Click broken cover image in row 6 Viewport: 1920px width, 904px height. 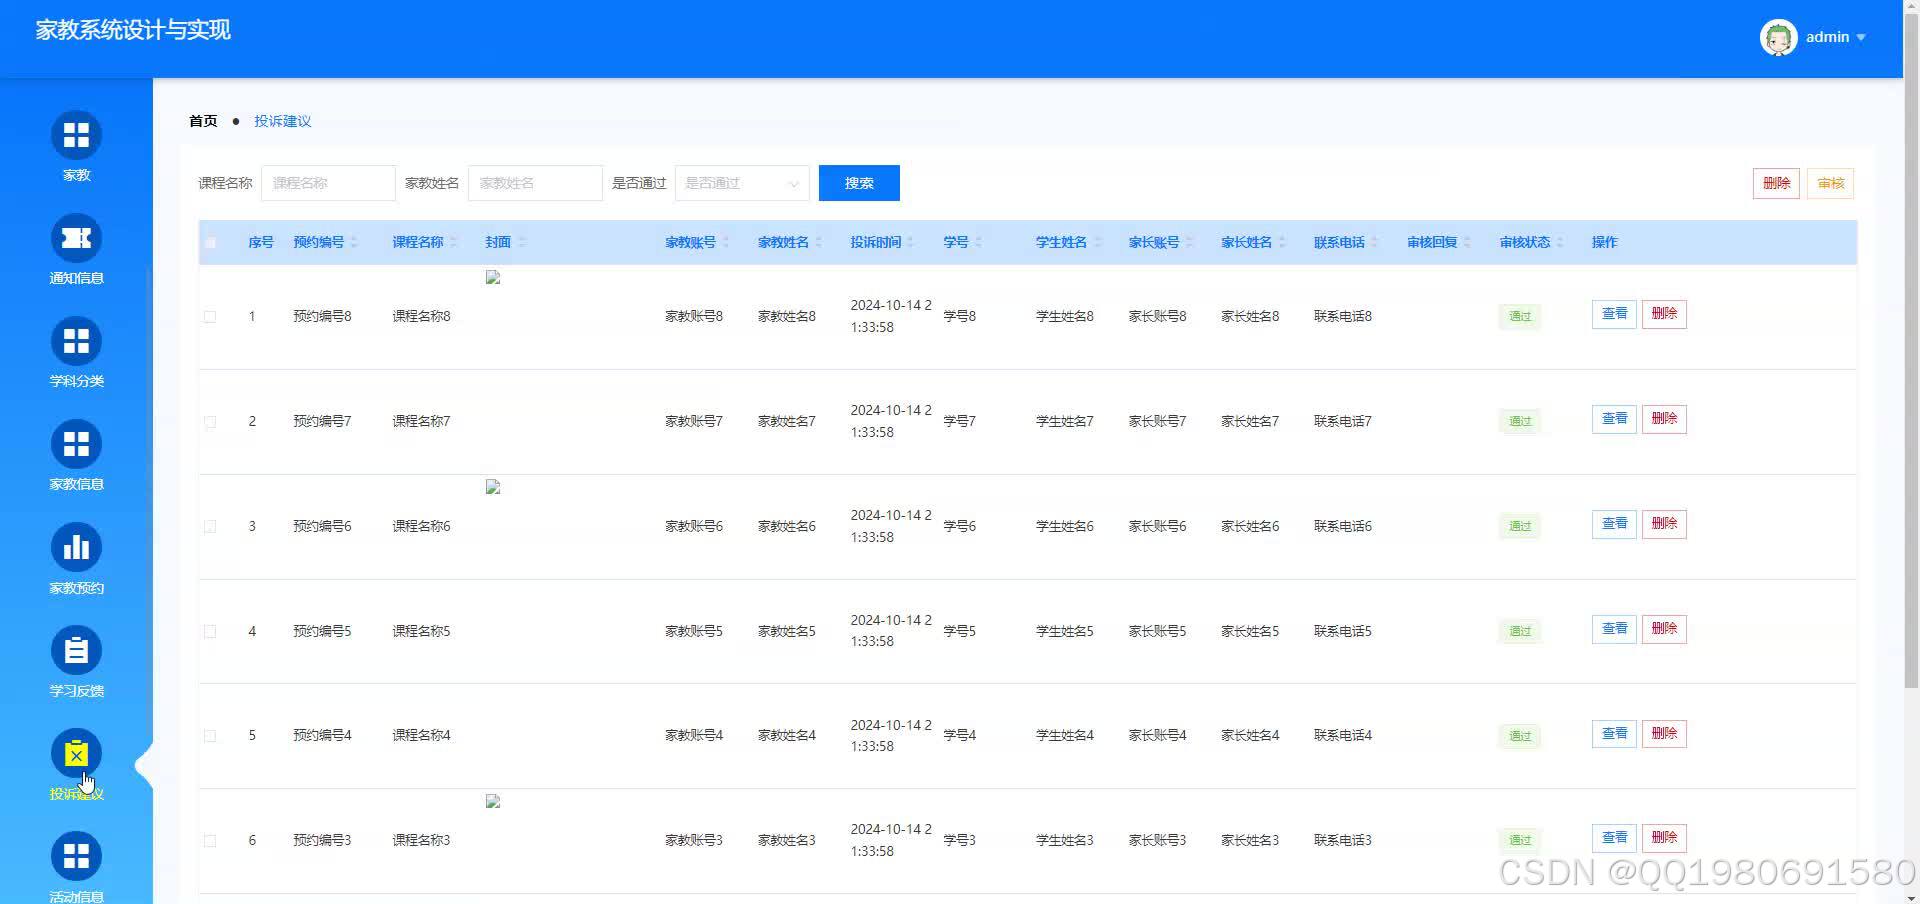pyautogui.click(x=492, y=801)
